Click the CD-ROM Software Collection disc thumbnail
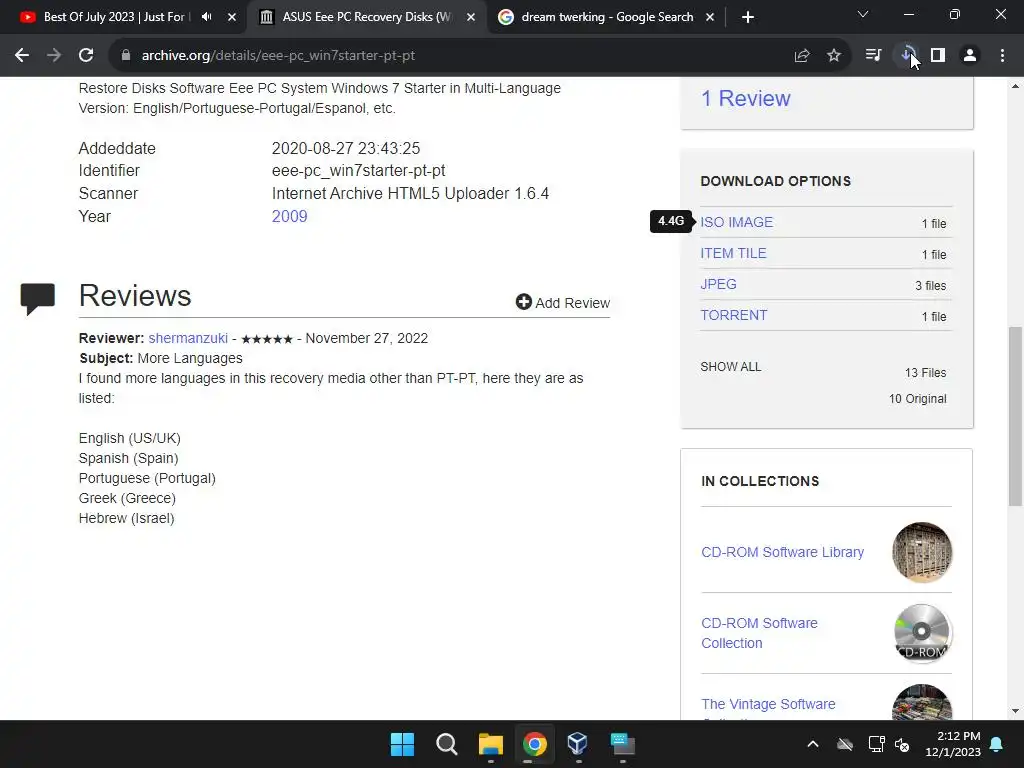 [922, 633]
